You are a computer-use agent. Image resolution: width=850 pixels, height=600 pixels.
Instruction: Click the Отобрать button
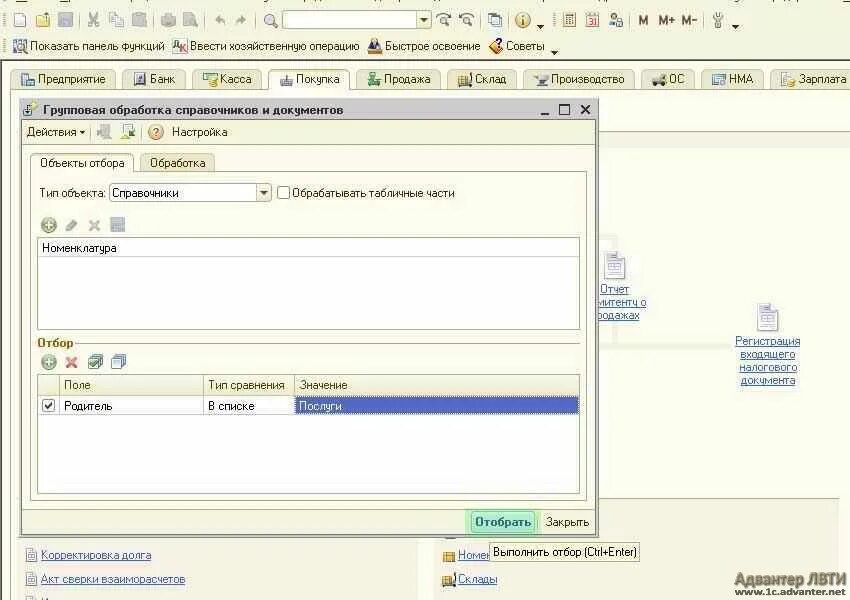(503, 522)
